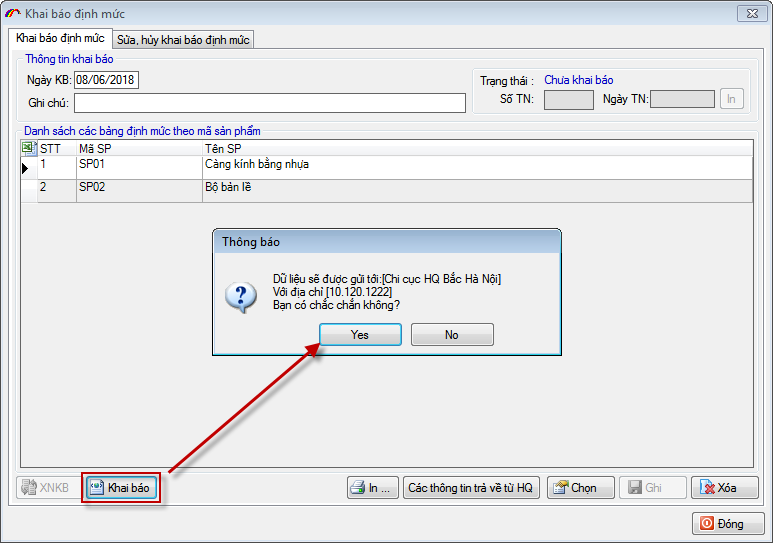
Task: Click the Chọn button
Action: pyautogui.click(x=580, y=488)
